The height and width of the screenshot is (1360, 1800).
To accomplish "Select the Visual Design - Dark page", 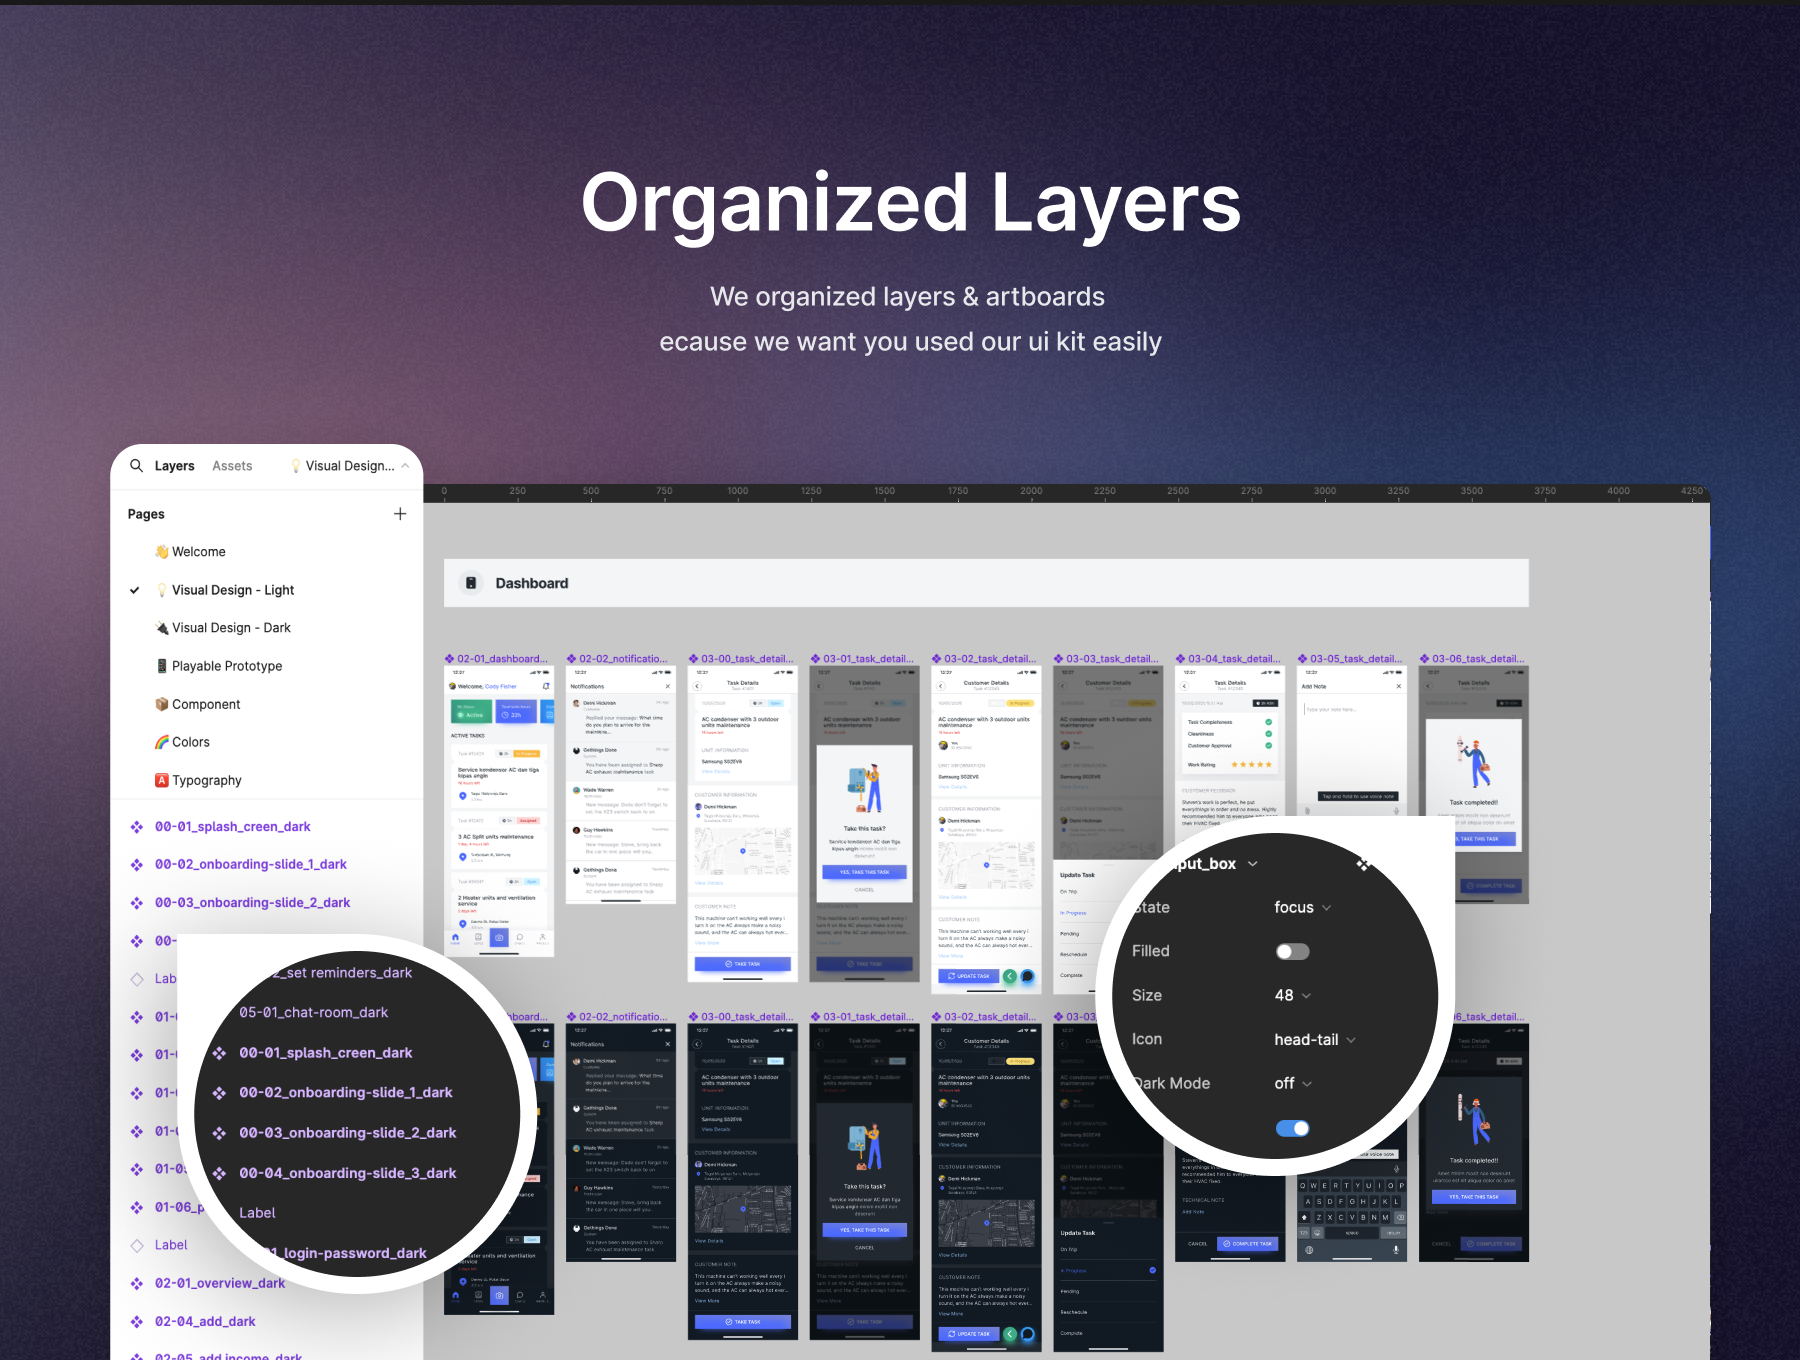I will [x=223, y=628].
